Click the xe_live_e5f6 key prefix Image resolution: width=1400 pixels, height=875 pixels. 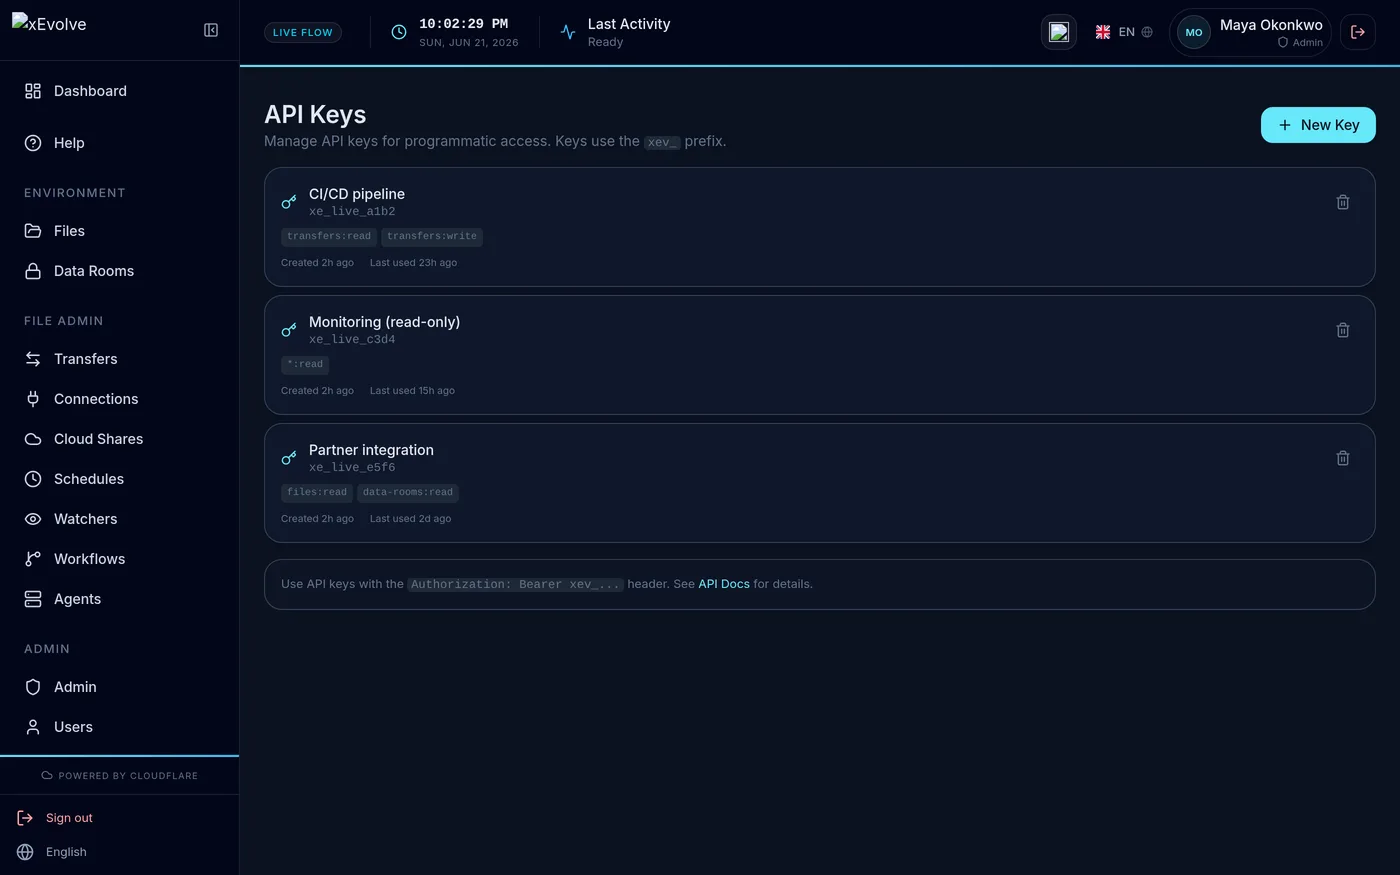(352, 468)
